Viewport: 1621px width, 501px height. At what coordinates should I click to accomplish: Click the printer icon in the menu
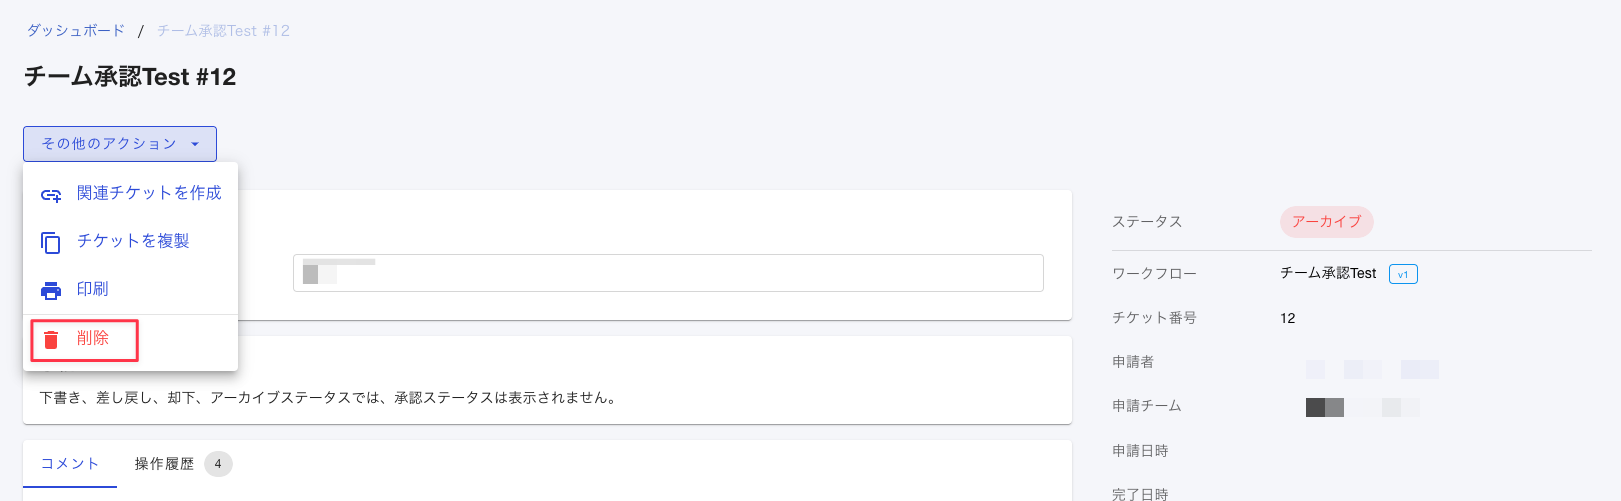click(51, 291)
